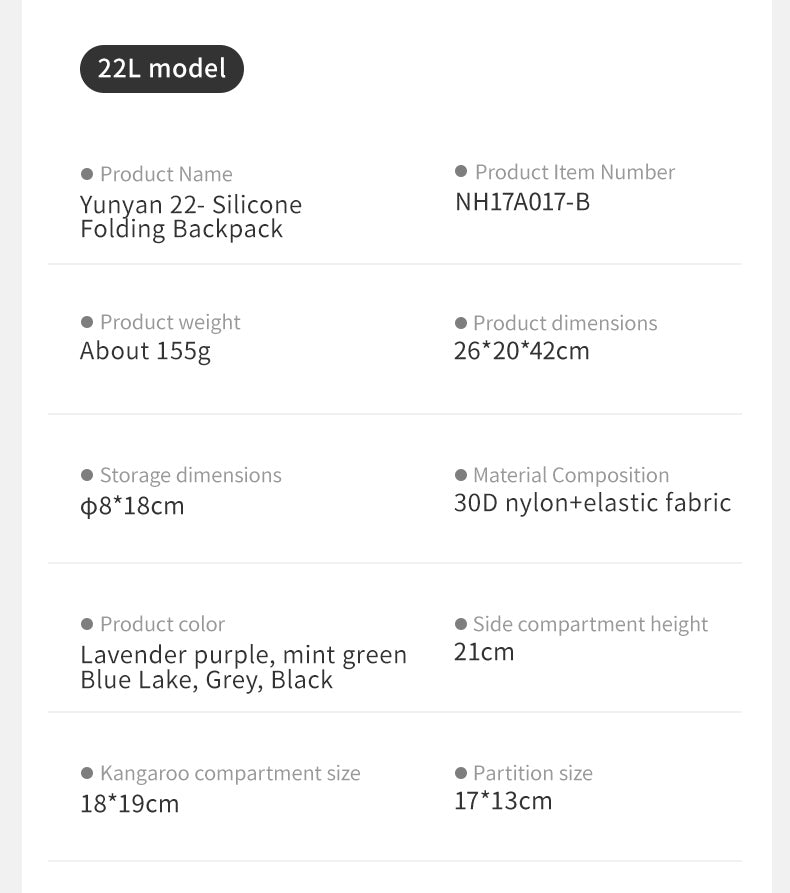Click the bullet dot beside Storage dimensions
Viewport: 790px width, 893px height.
click(x=87, y=475)
